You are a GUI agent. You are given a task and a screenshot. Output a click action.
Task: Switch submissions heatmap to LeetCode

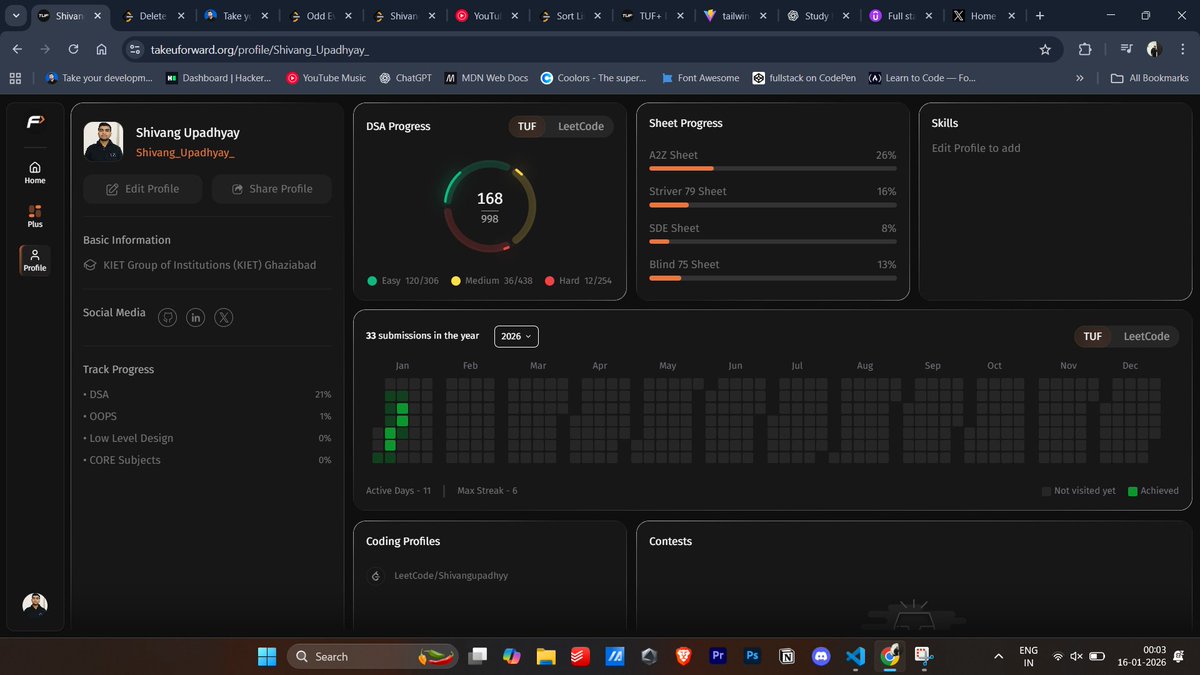click(x=1146, y=337)
